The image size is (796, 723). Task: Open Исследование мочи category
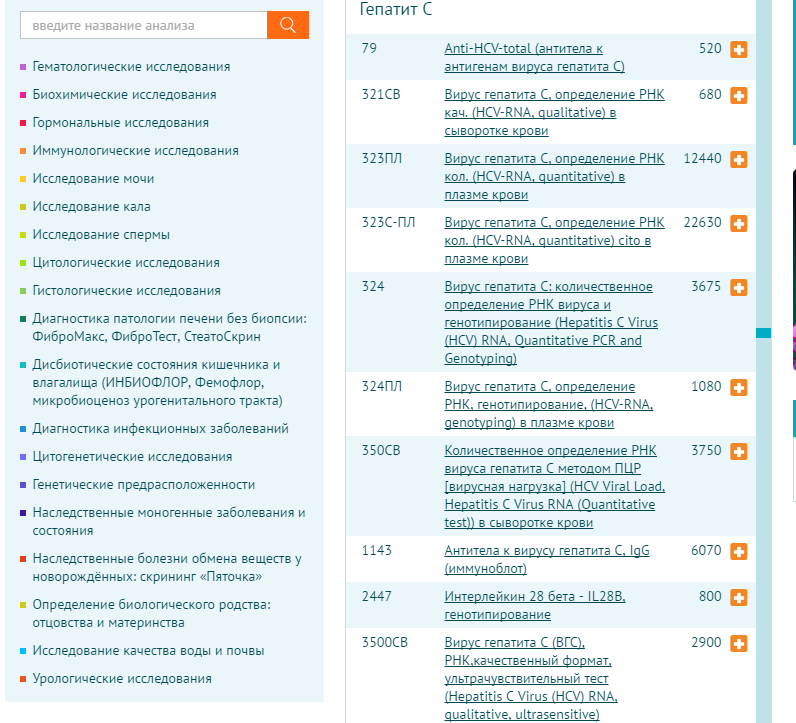(93, 179)
